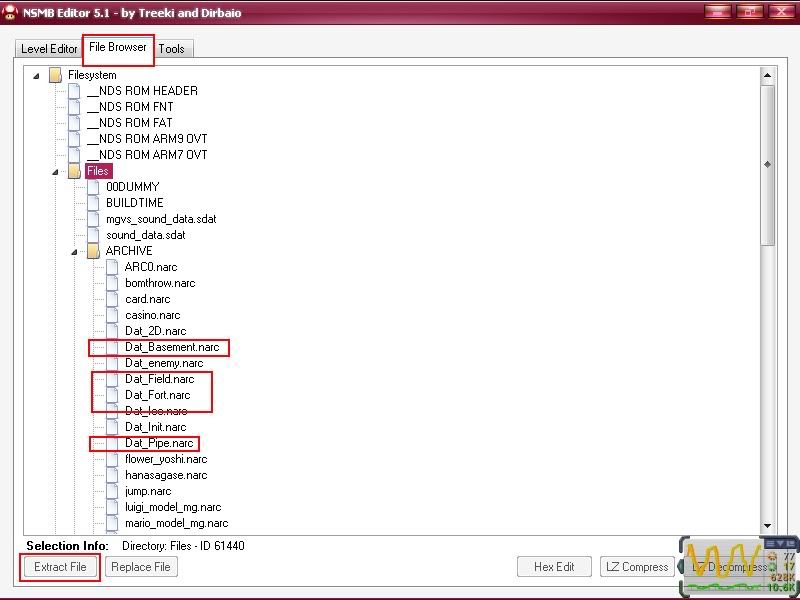Click the system monitor widget graph
Screen dimensions: 800x600
pyautogui.click(x=724, y=561)
